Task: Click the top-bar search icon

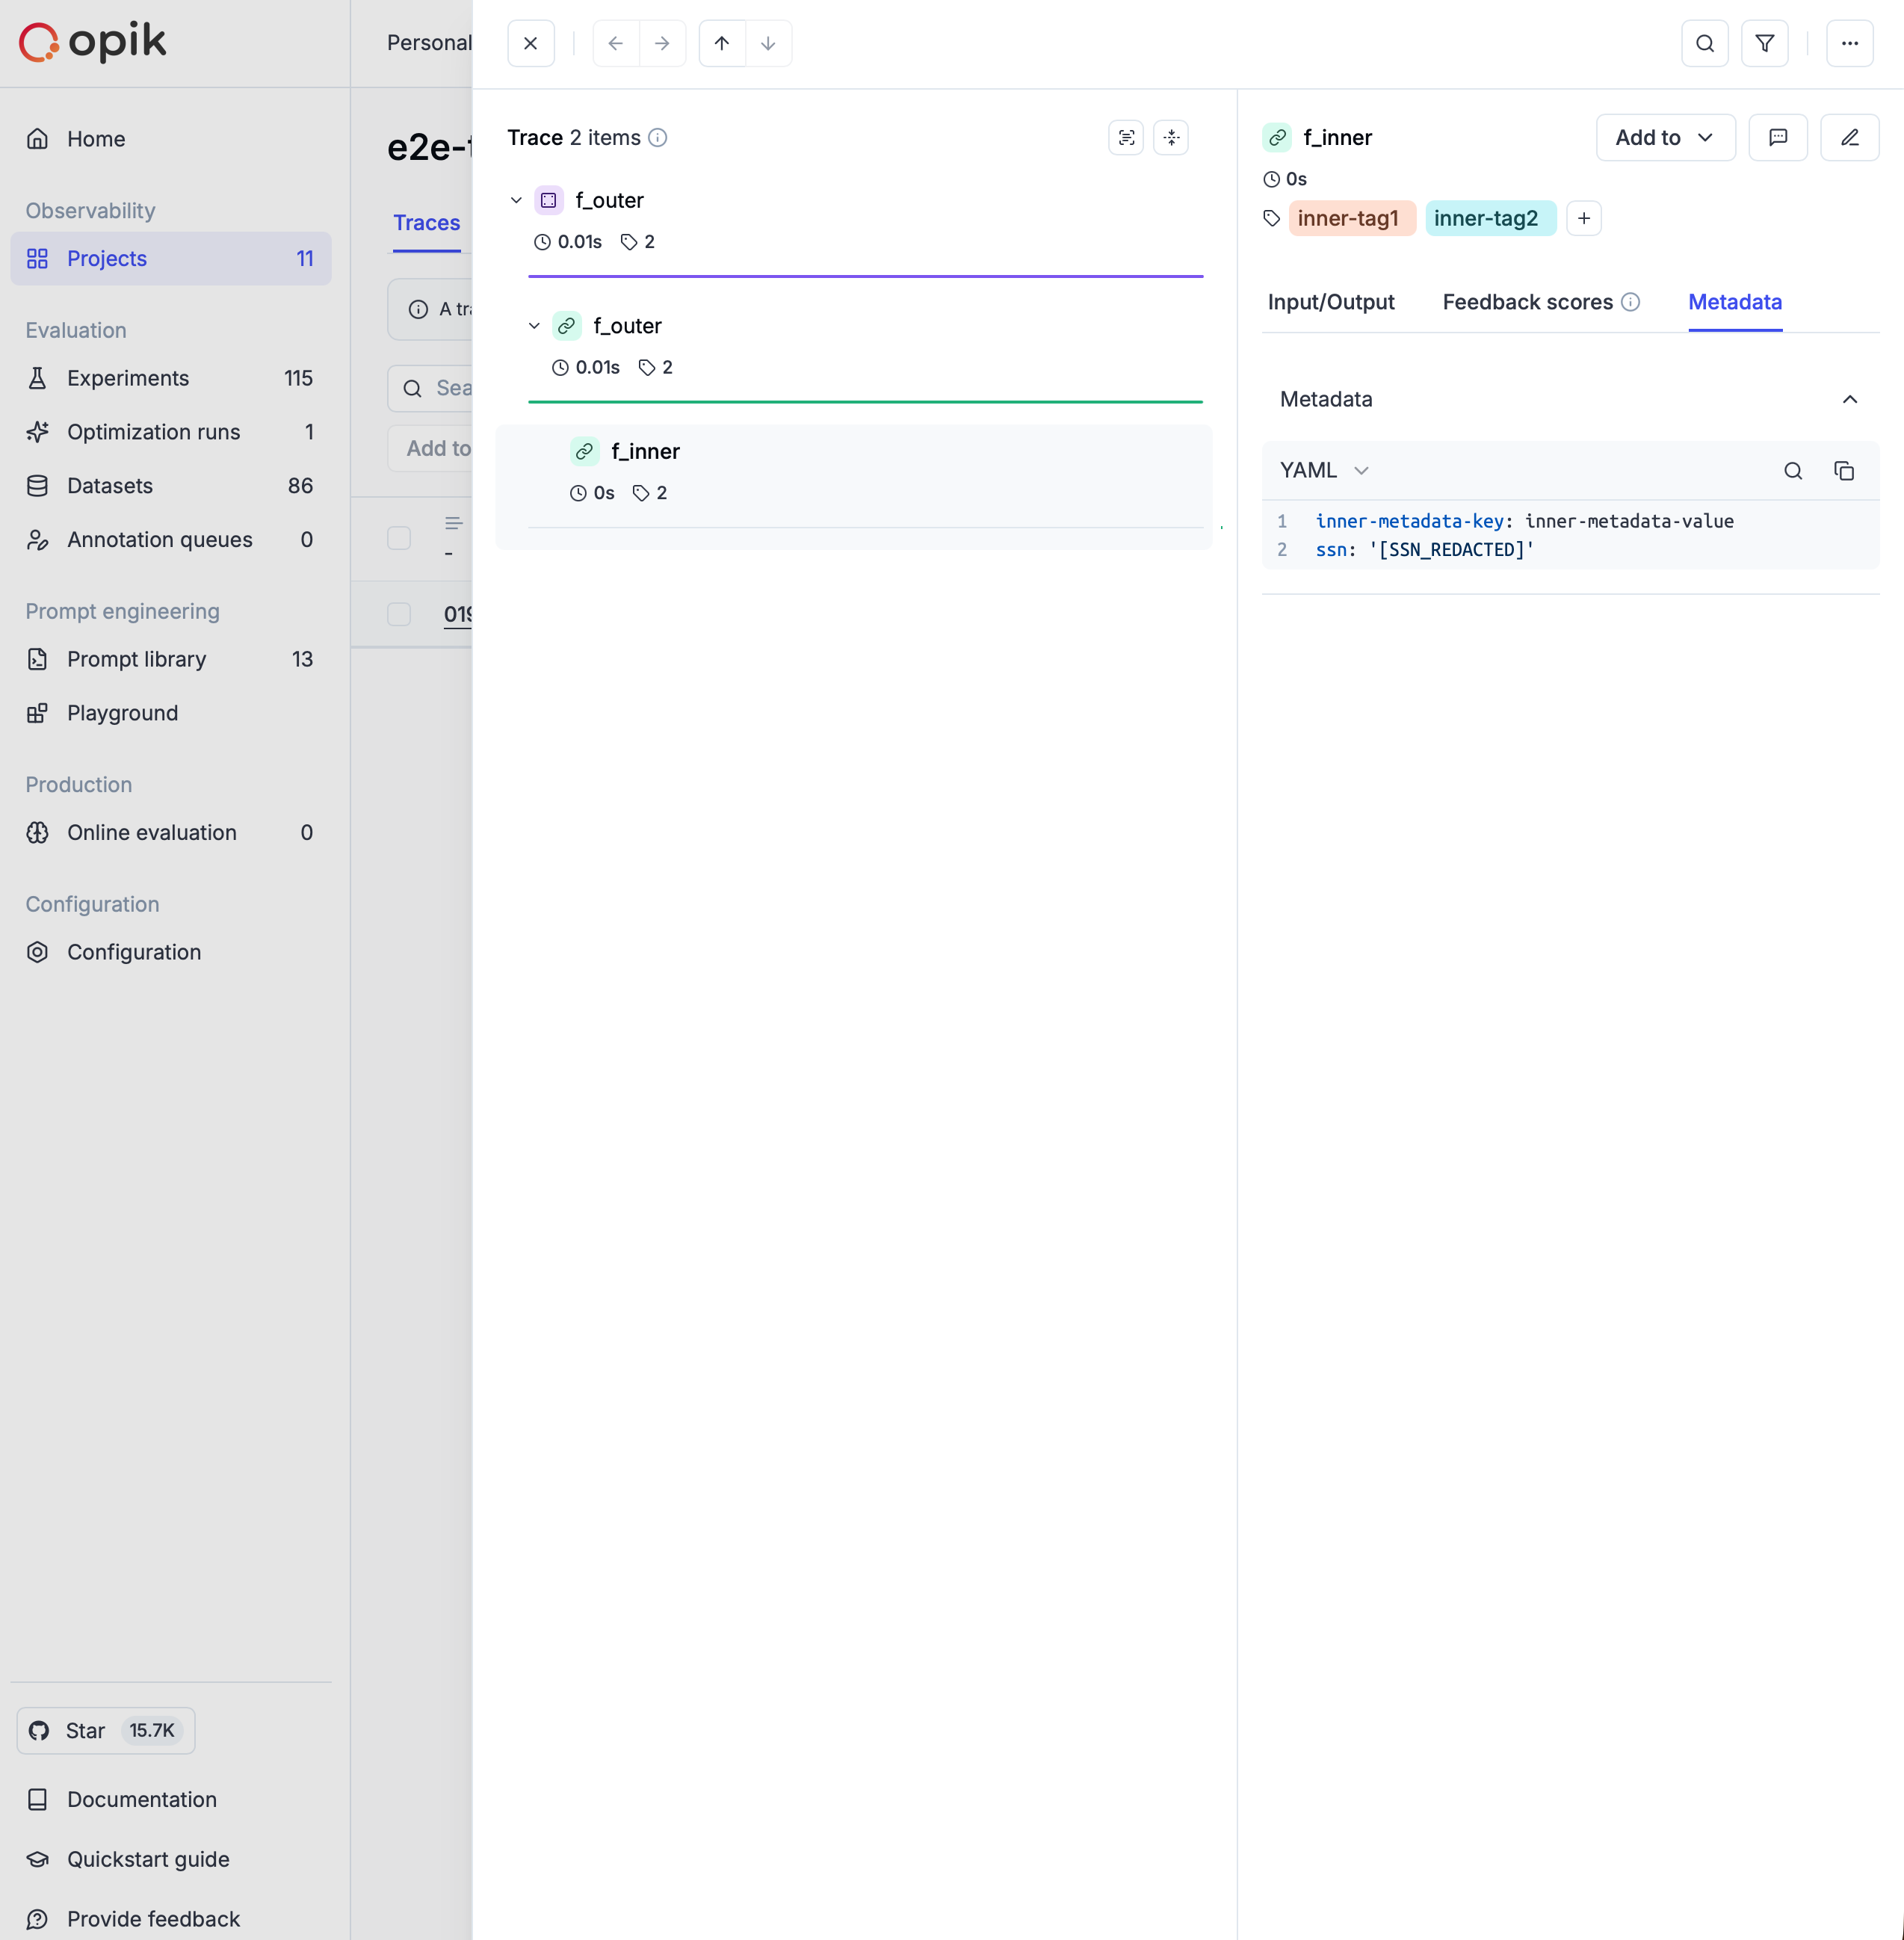Action: (x=1704, y=44)
